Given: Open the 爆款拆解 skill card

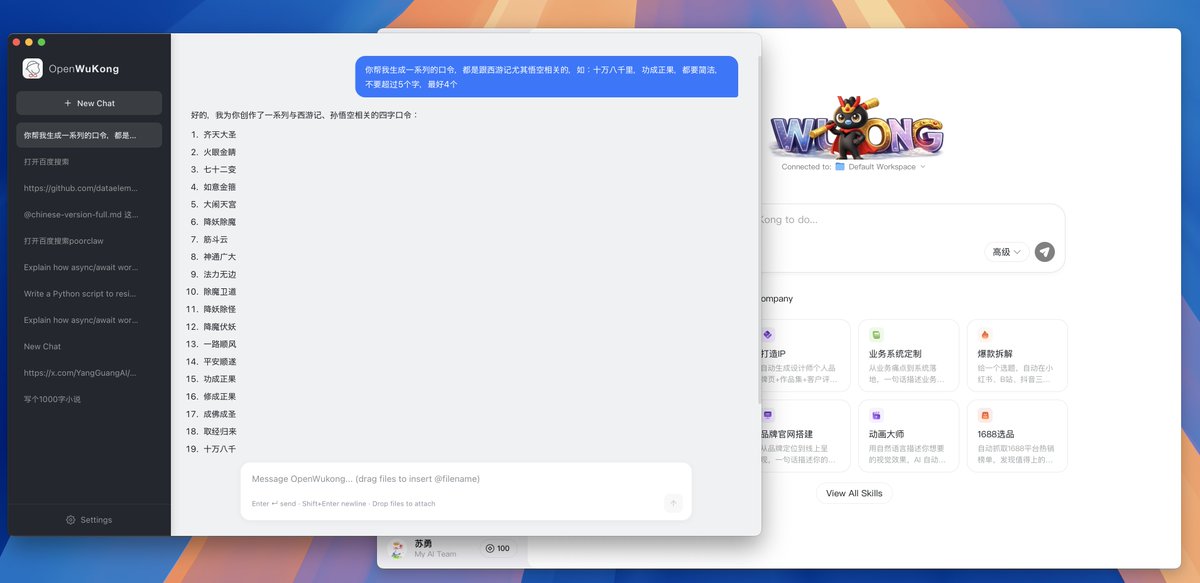Looking at the screenshot, I should (1017, 355).
